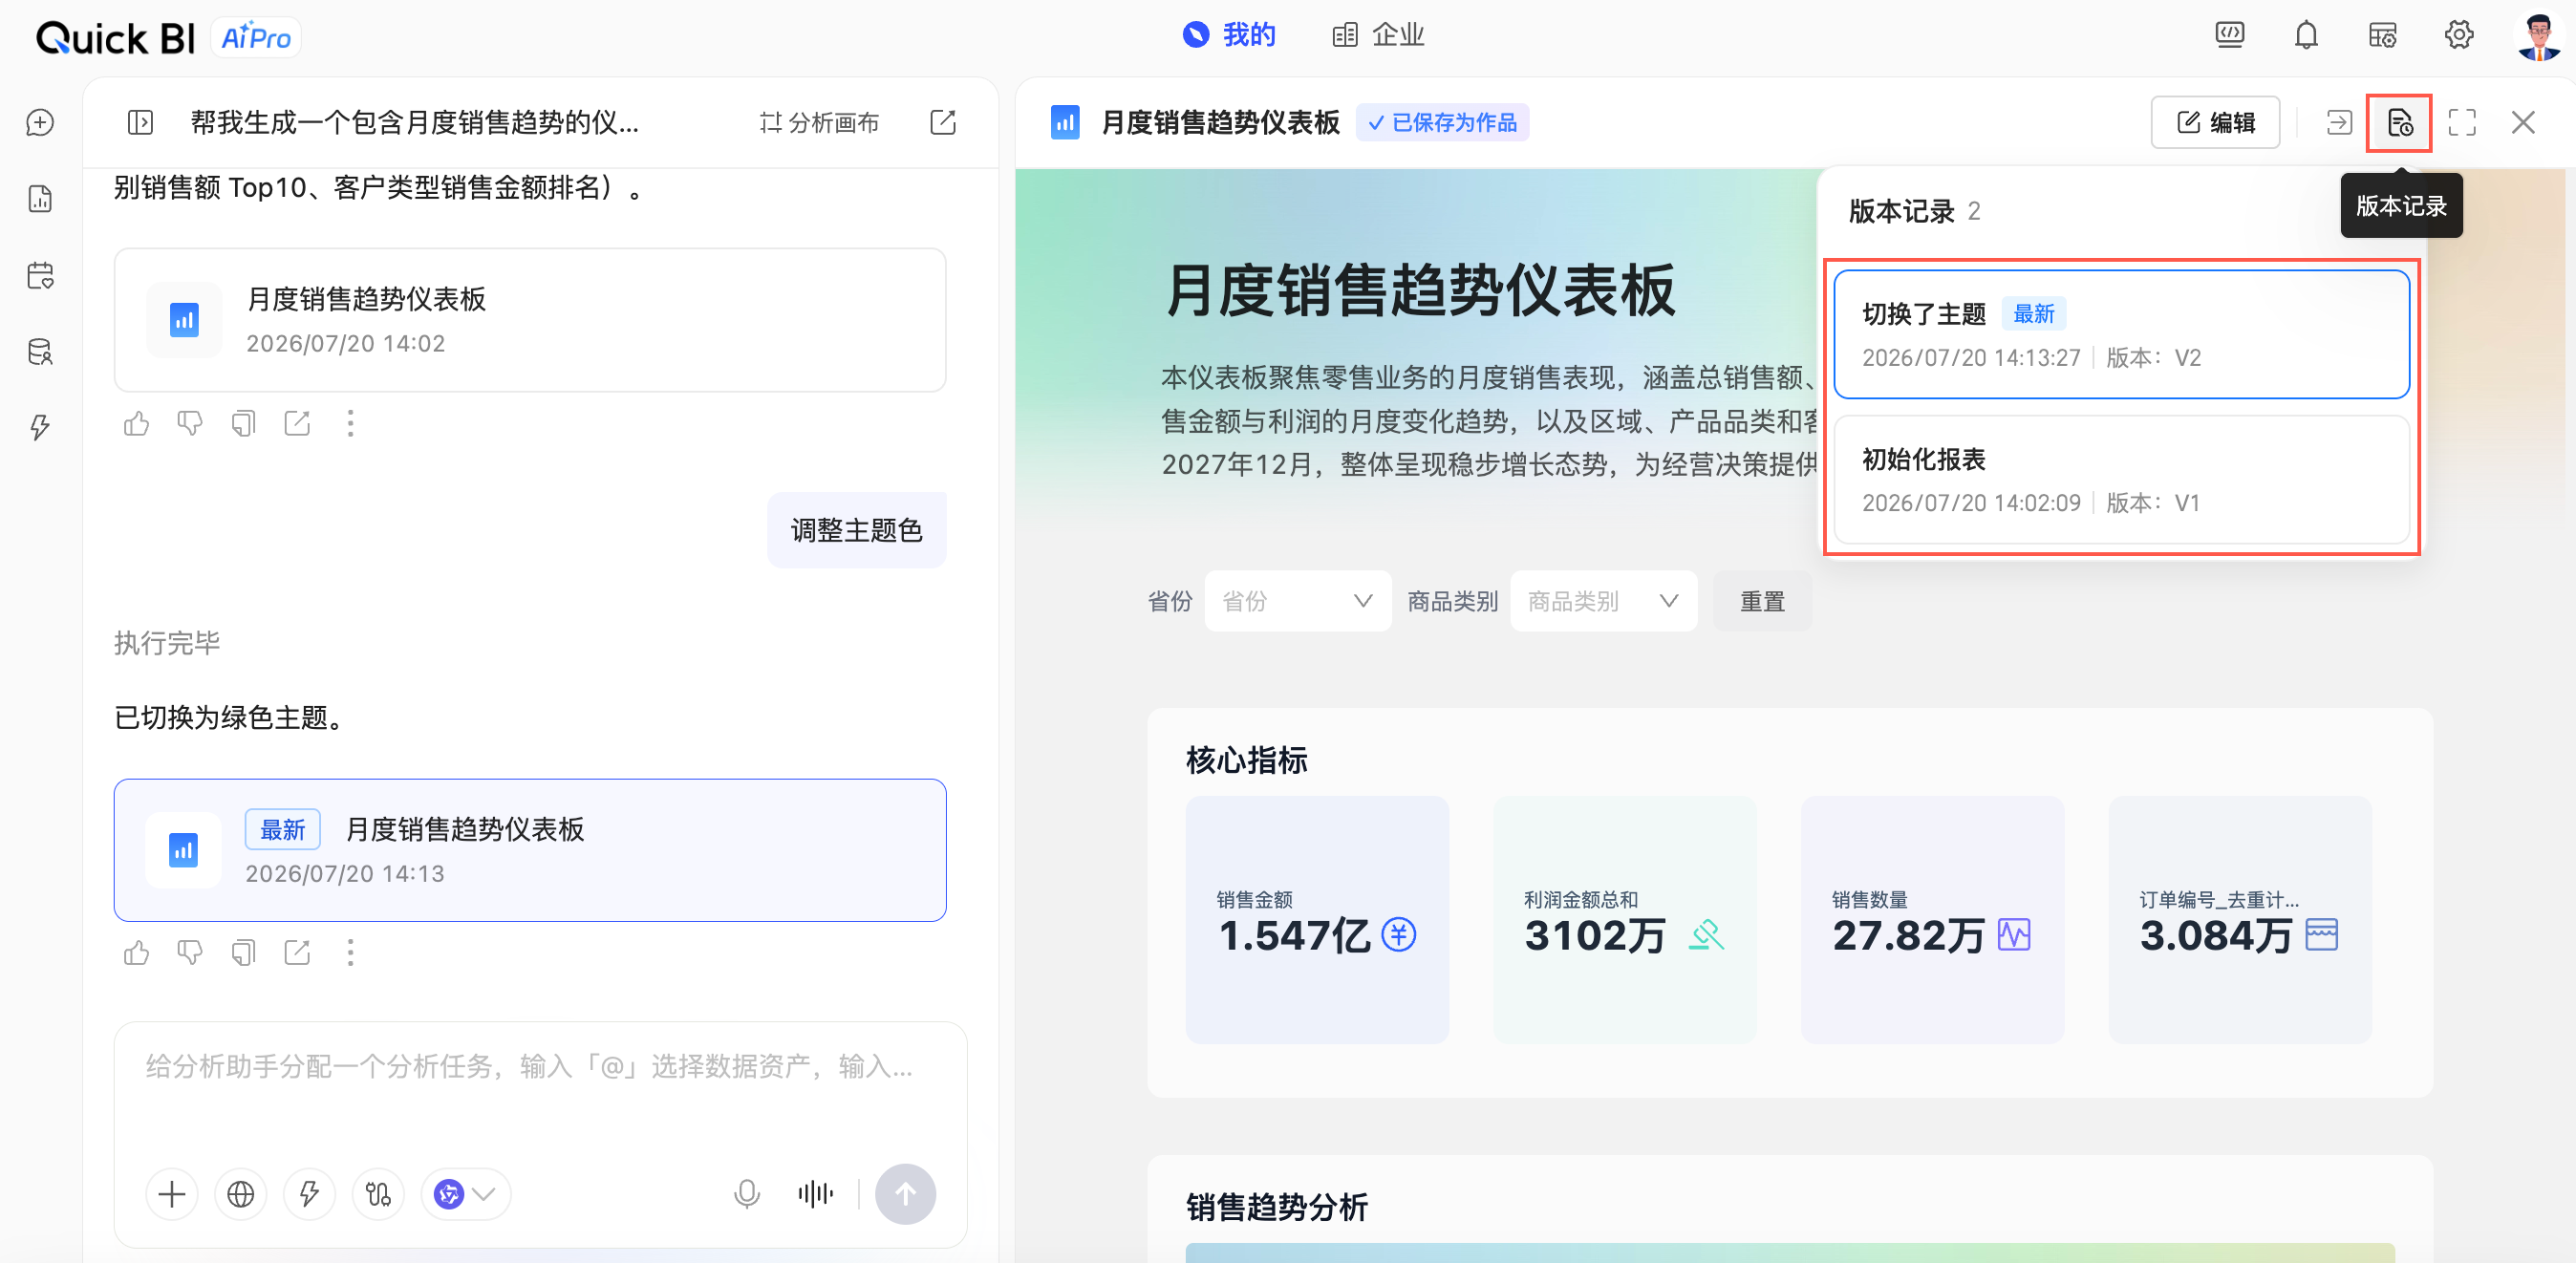Viewport: 2576px width, 1263px height.
Task: Open more options for 14:13 response
Action: (350, 953)
